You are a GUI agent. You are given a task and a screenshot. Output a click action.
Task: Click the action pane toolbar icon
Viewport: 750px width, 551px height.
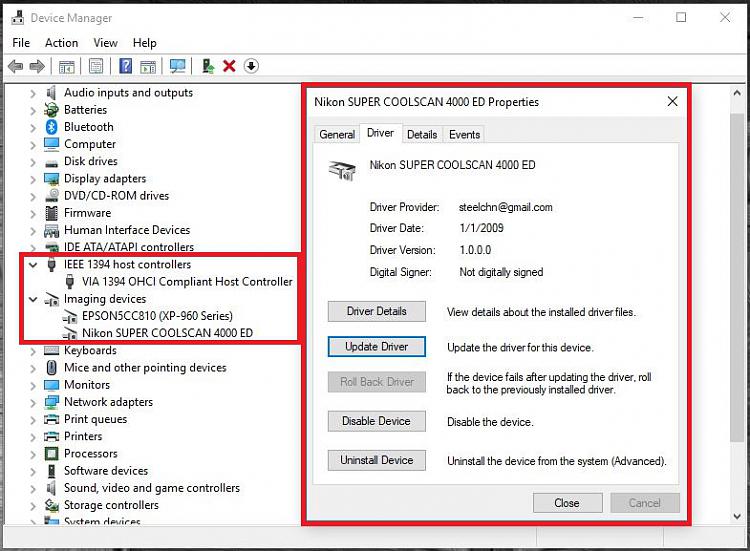(148, 66)
